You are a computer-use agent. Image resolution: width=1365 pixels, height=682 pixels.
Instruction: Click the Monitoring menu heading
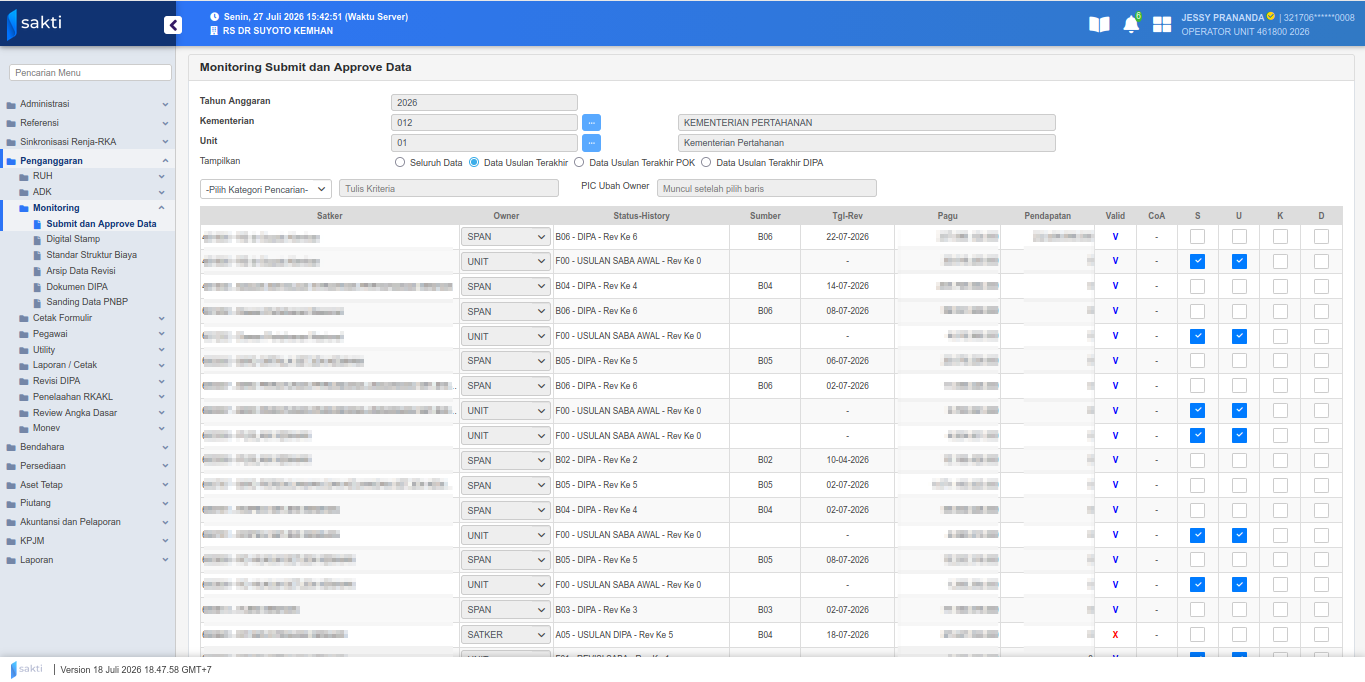click(55, 208)
